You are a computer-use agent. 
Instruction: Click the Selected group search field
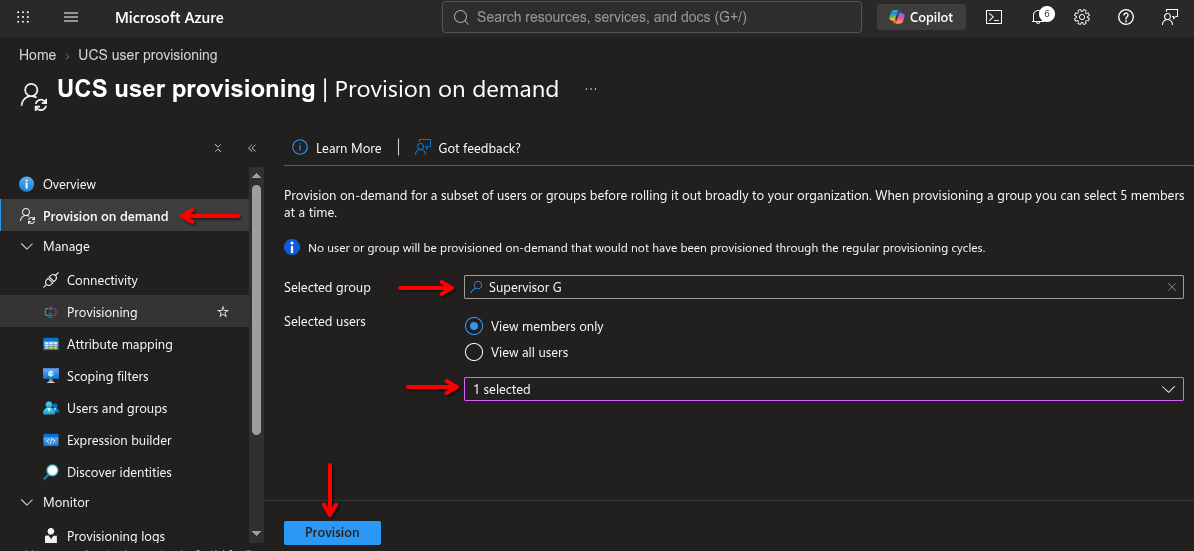(824, 287)
